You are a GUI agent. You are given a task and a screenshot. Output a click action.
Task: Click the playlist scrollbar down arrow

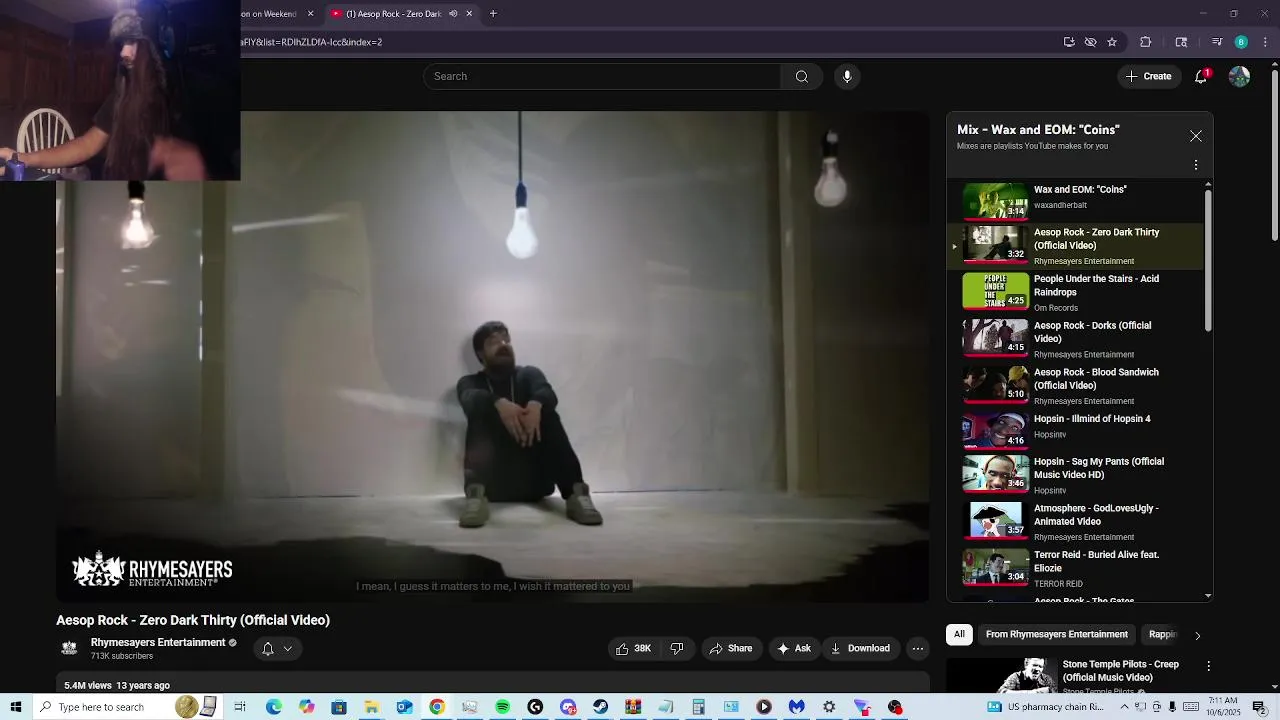[1208, 596]
